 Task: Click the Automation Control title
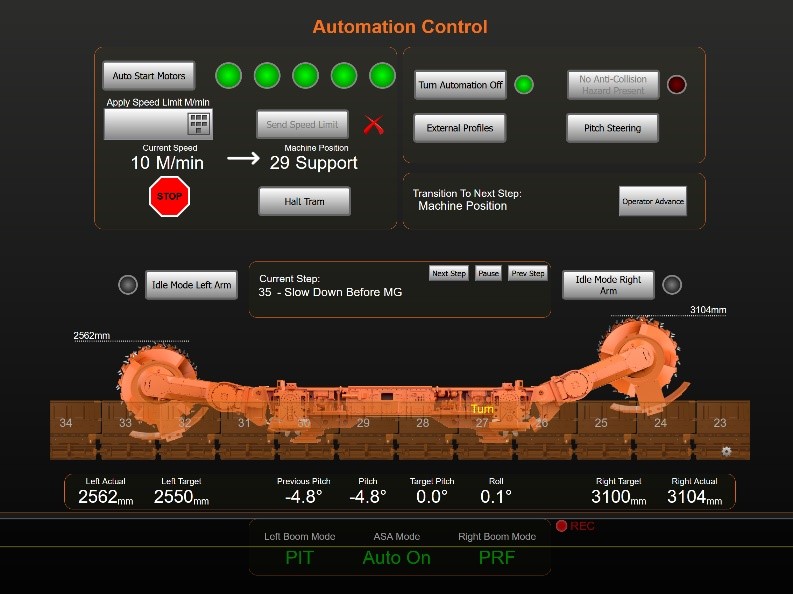coord(400,27)
